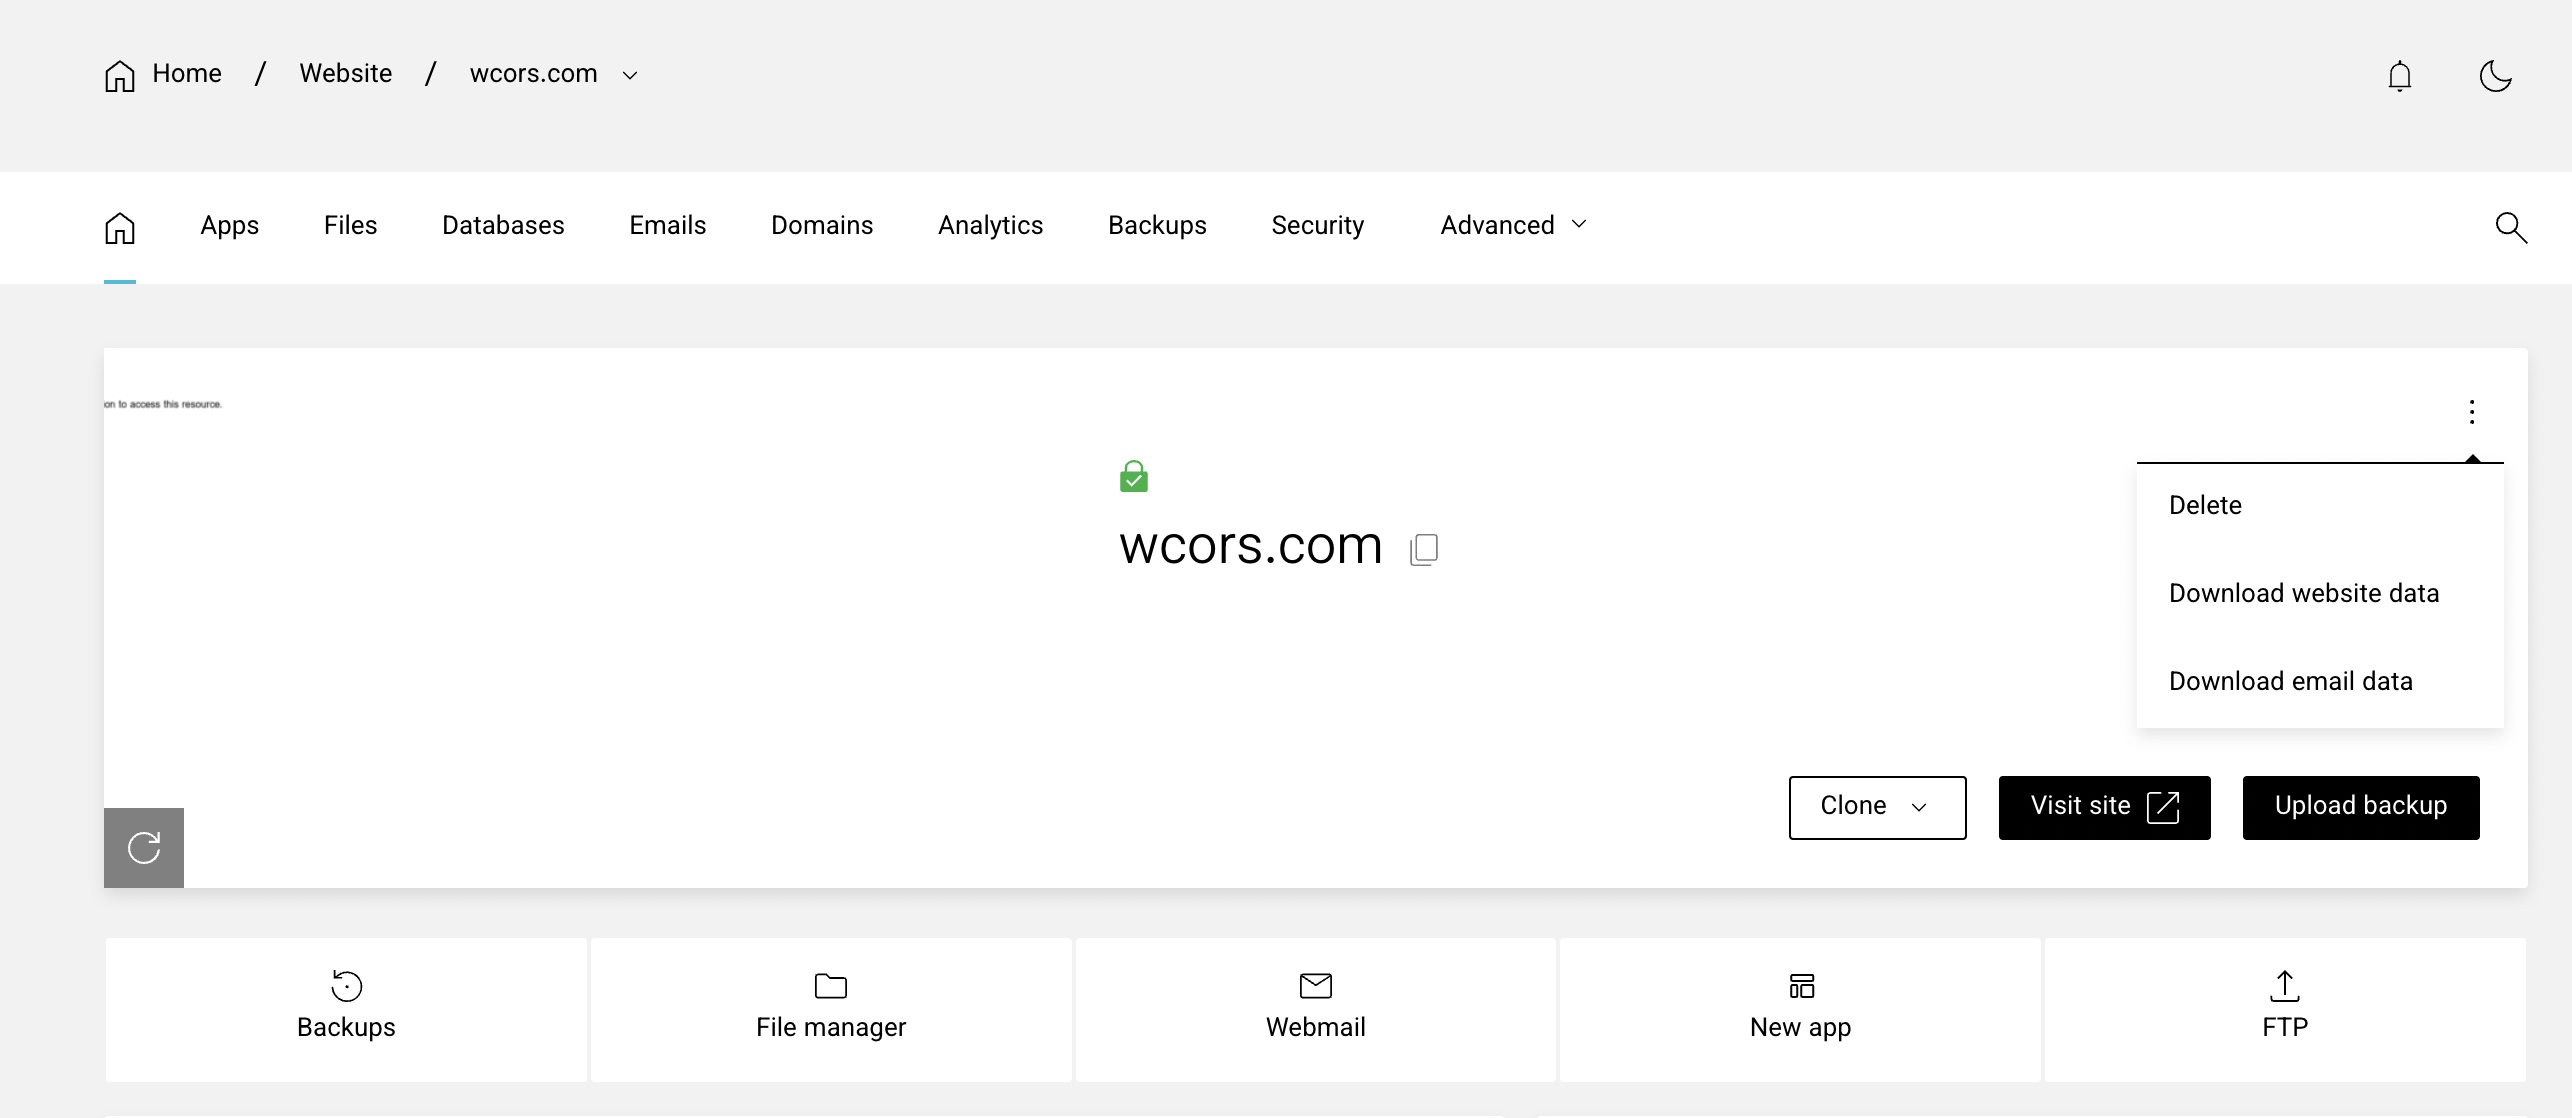This screenshot has width=2572, height=1118.
Task: Toggle dark mode with the moon icon
Action: tap(2495, 76)
